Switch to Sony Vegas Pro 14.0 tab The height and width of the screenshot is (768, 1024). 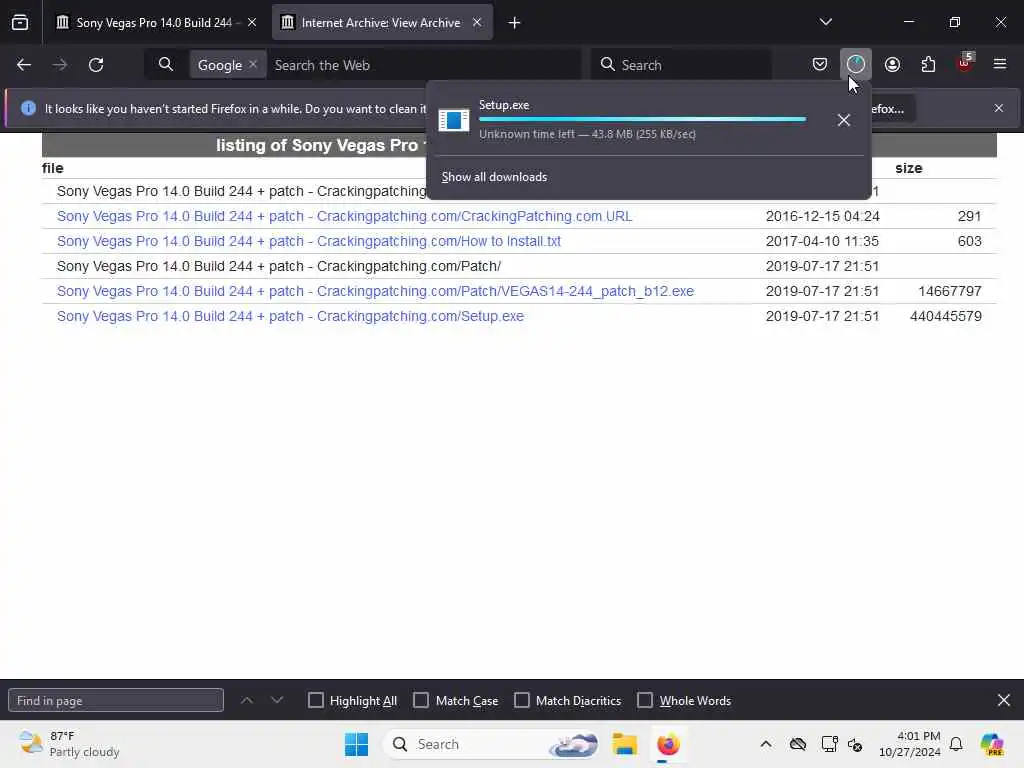[x=154, y=23]
